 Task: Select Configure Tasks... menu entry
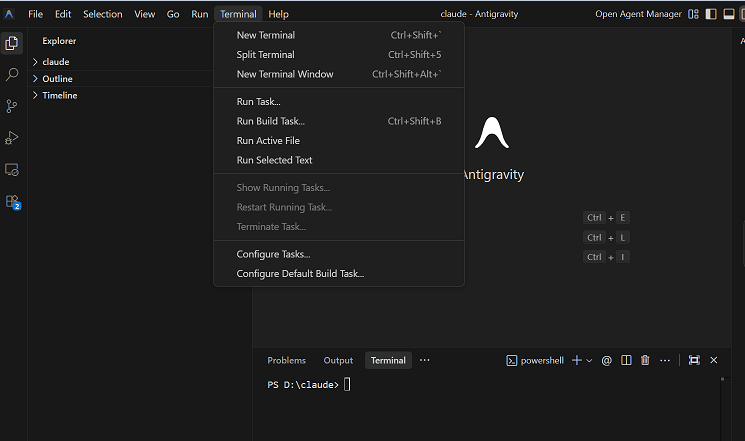339,254
